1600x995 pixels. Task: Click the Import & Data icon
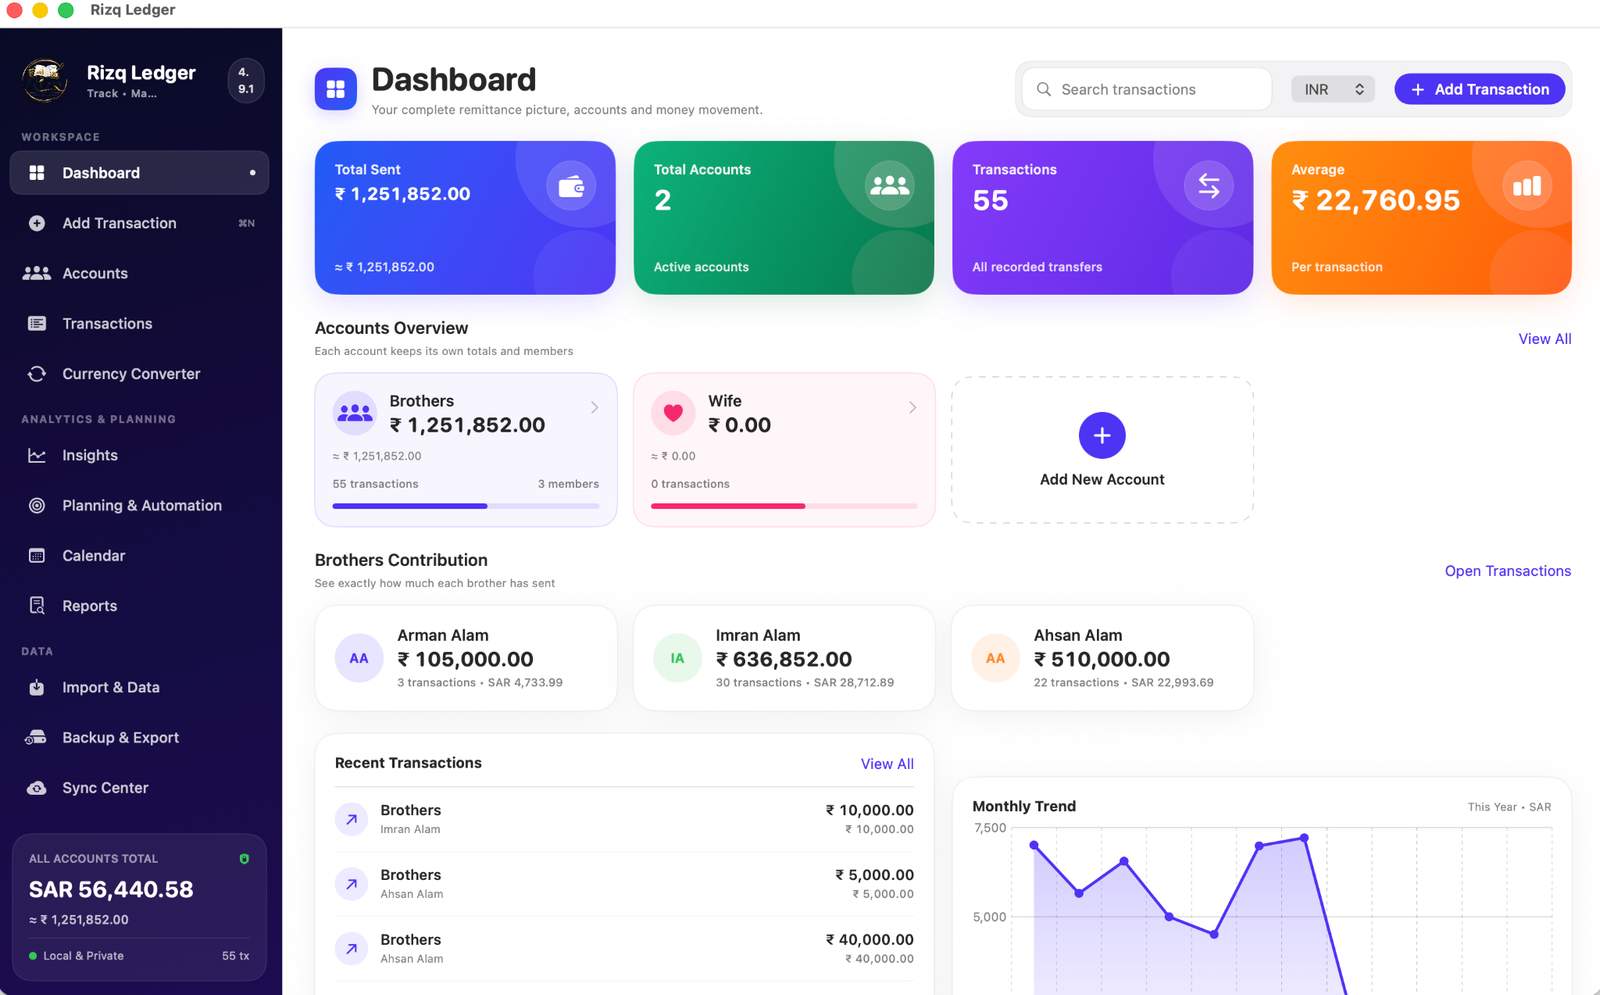point(37,687)
